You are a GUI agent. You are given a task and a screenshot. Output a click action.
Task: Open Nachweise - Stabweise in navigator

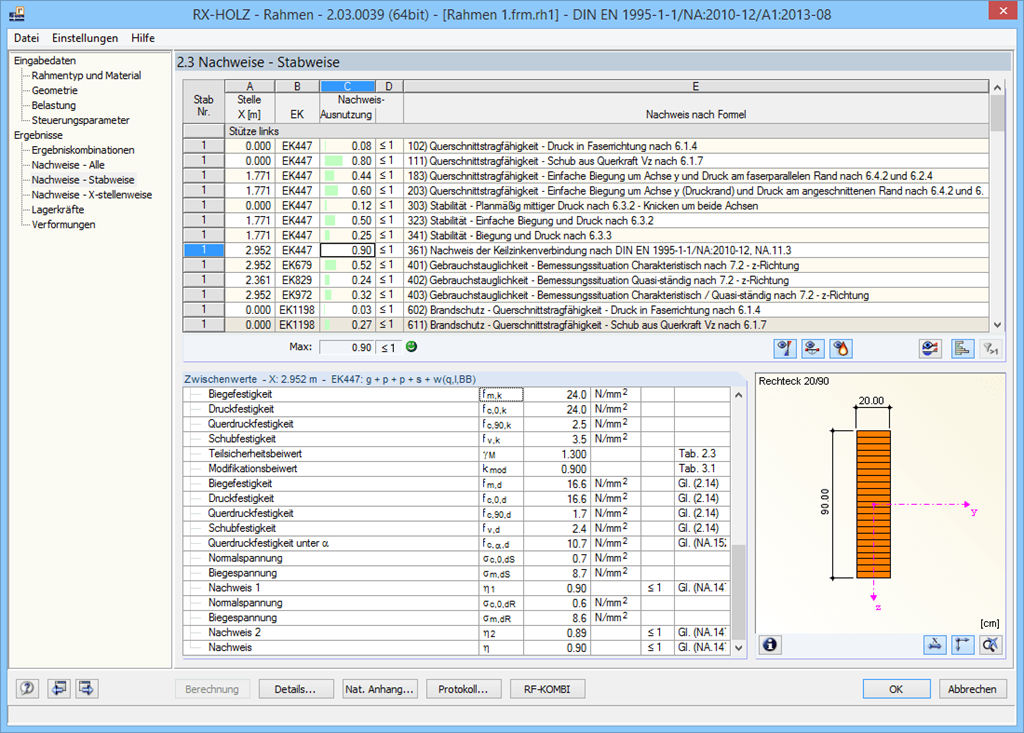tap(83, 180)
